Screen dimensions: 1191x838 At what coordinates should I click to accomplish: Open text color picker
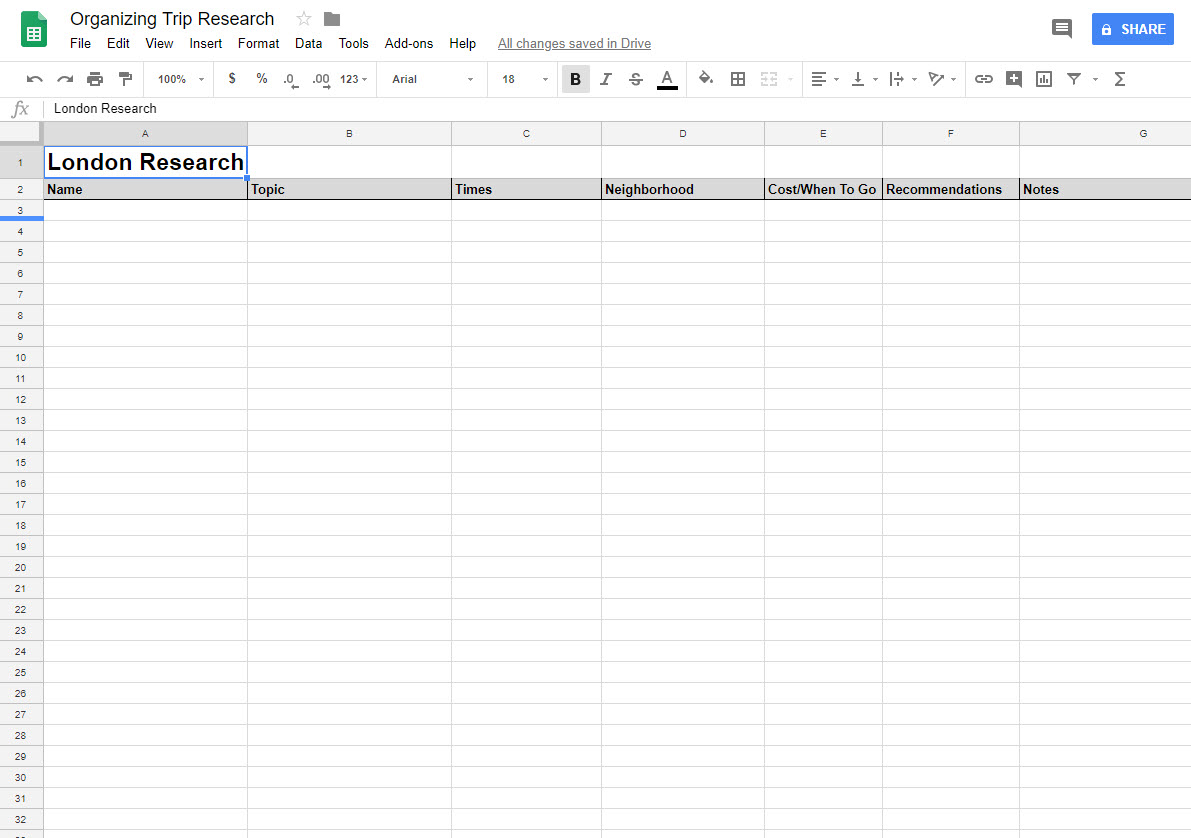(667, 79)
